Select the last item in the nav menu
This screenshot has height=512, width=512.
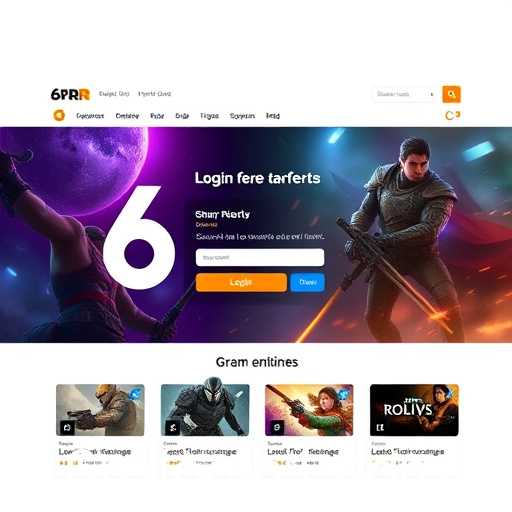coord(273,116)
